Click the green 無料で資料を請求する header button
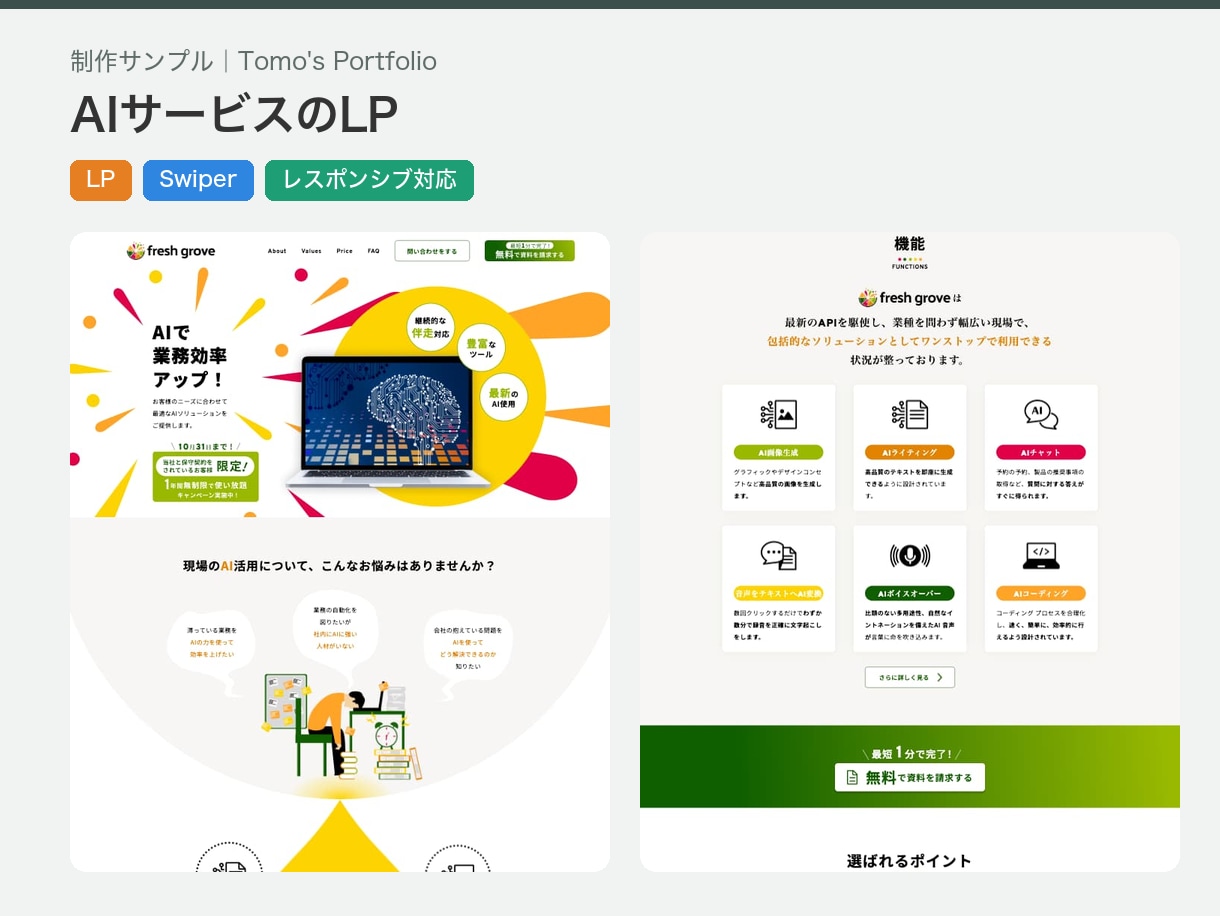 [x=530, y=251]
